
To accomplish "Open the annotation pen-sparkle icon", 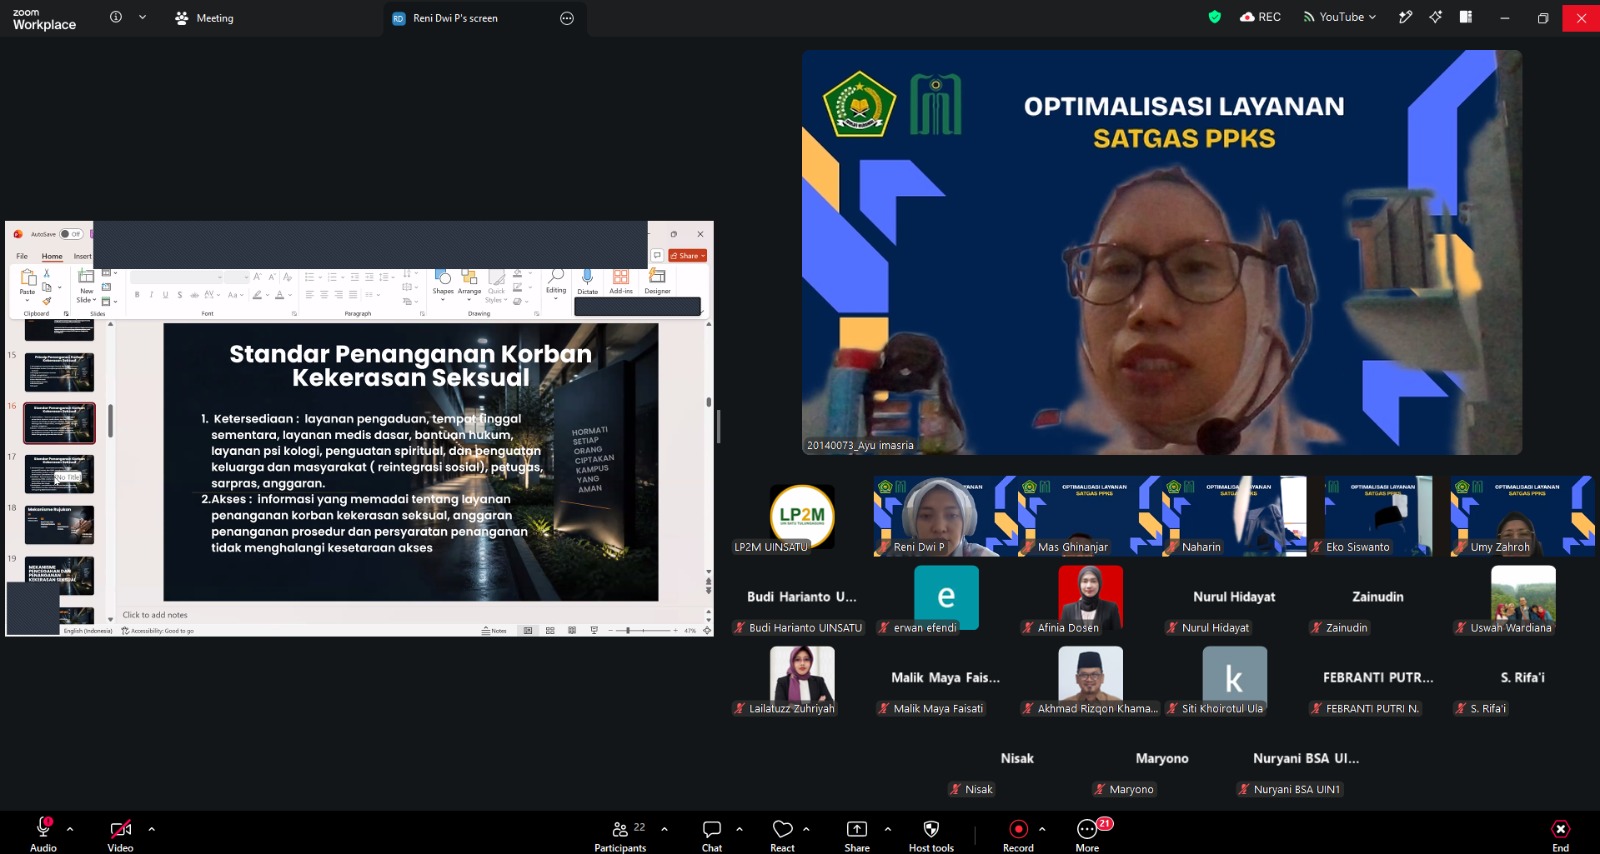I will pyautogui.click(x=1405, y=17).
